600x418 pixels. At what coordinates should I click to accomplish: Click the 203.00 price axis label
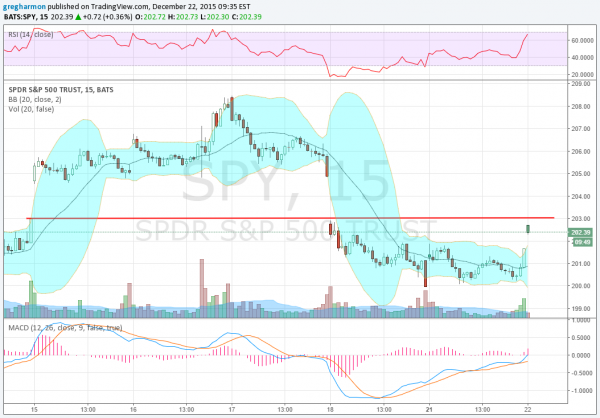(x=581, y=219)
